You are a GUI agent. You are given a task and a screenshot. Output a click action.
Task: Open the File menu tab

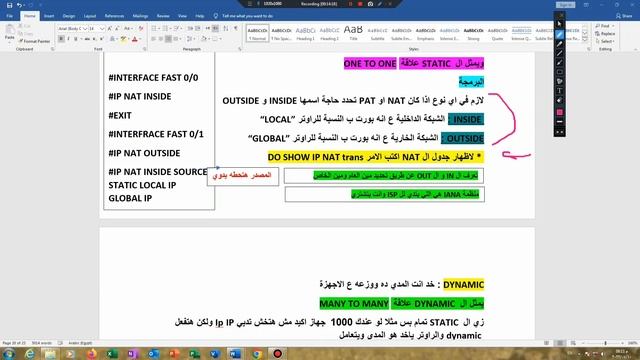[9, 16]
